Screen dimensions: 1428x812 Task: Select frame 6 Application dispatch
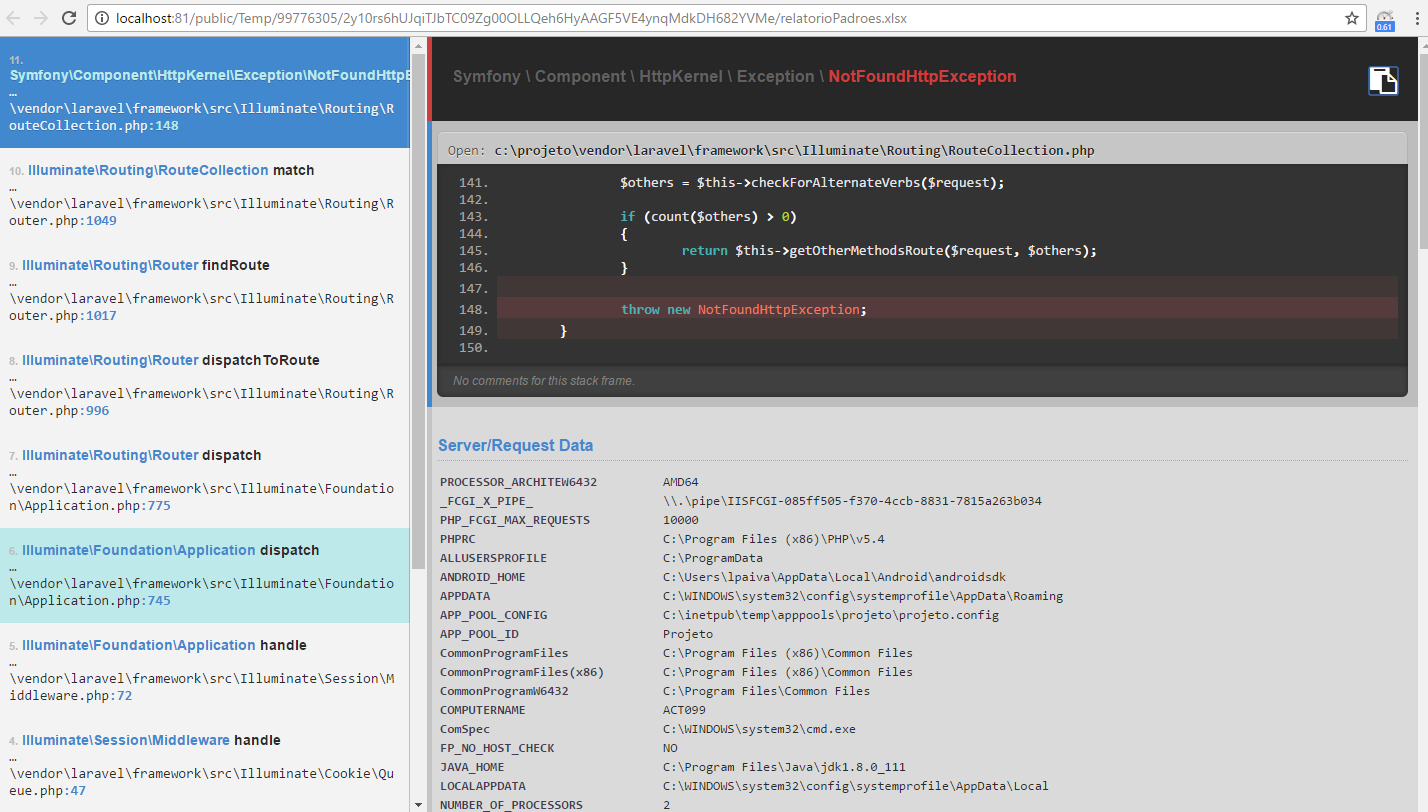pyautogui.click(x=205, y=575)
